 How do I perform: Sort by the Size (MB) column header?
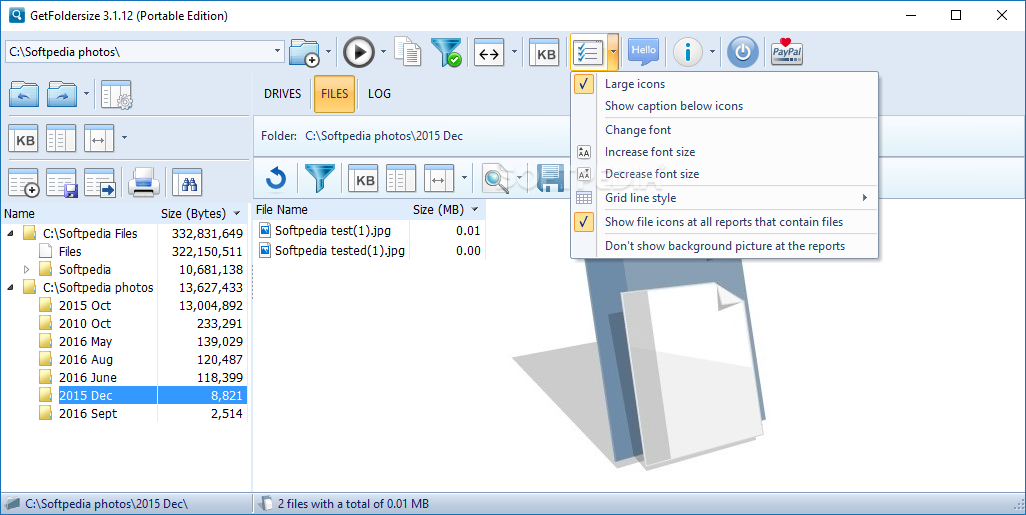(x=448, y=209)
